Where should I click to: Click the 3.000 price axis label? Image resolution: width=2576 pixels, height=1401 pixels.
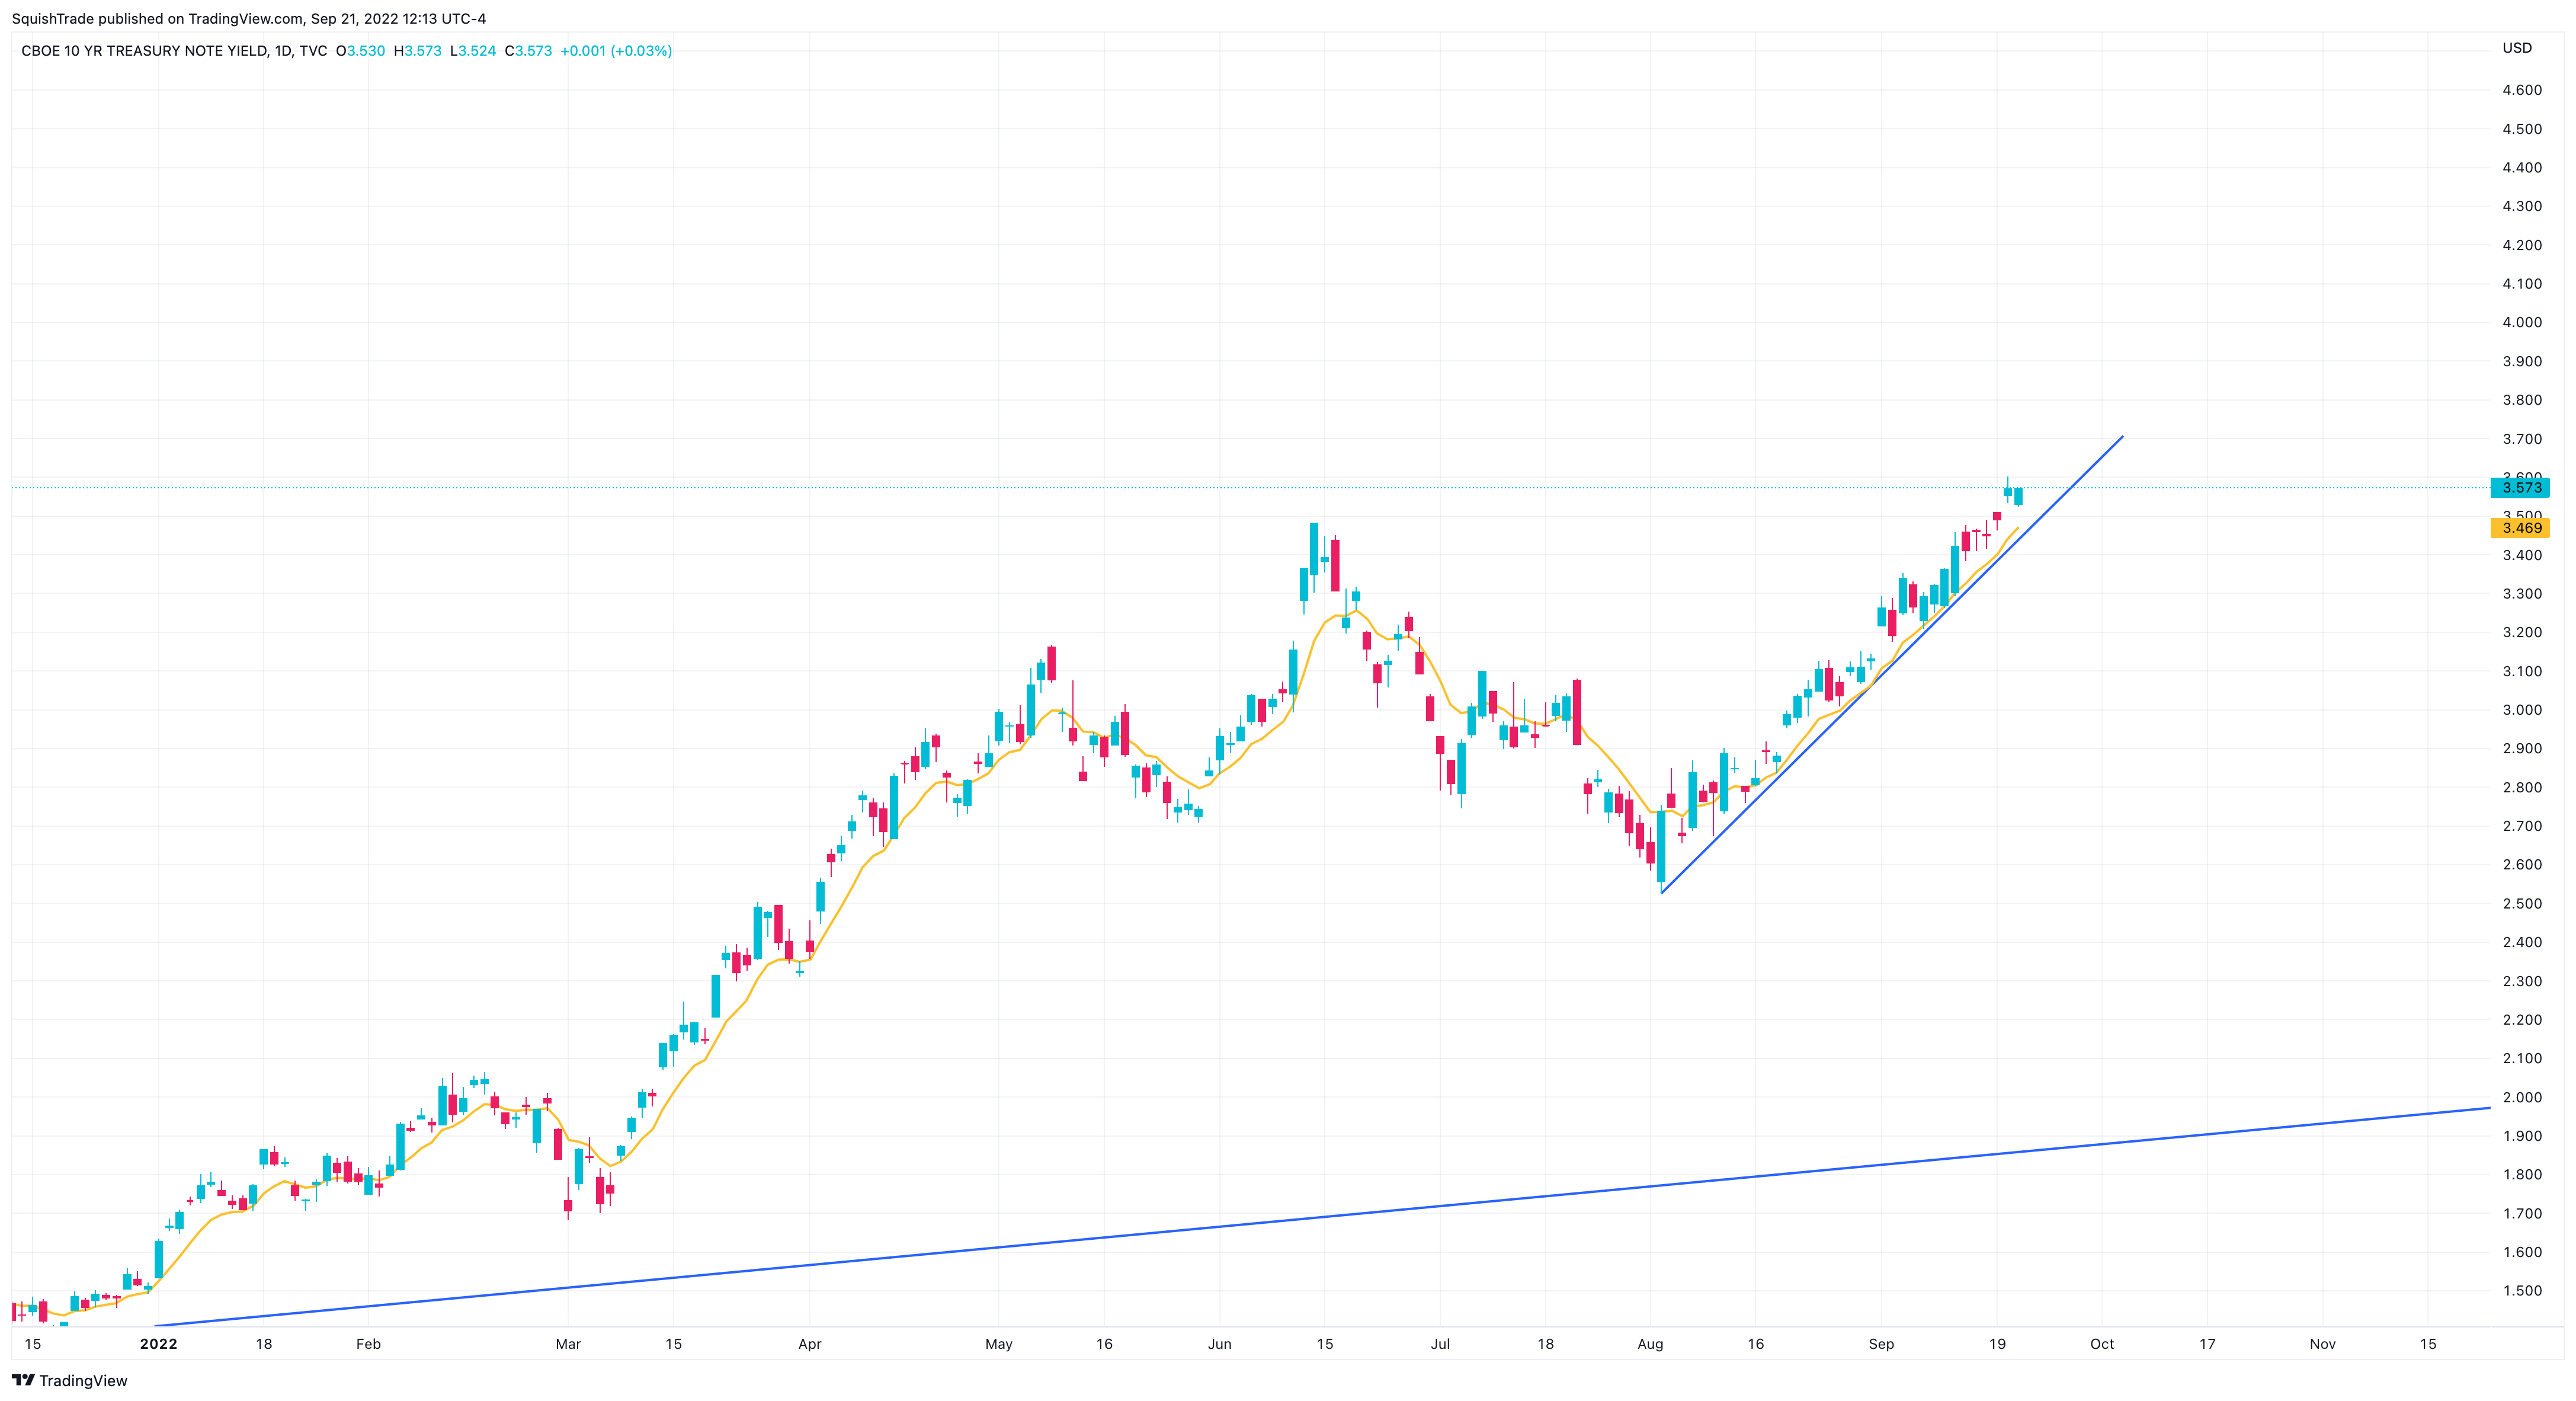pyautogui.click(x=2522, y=710)
